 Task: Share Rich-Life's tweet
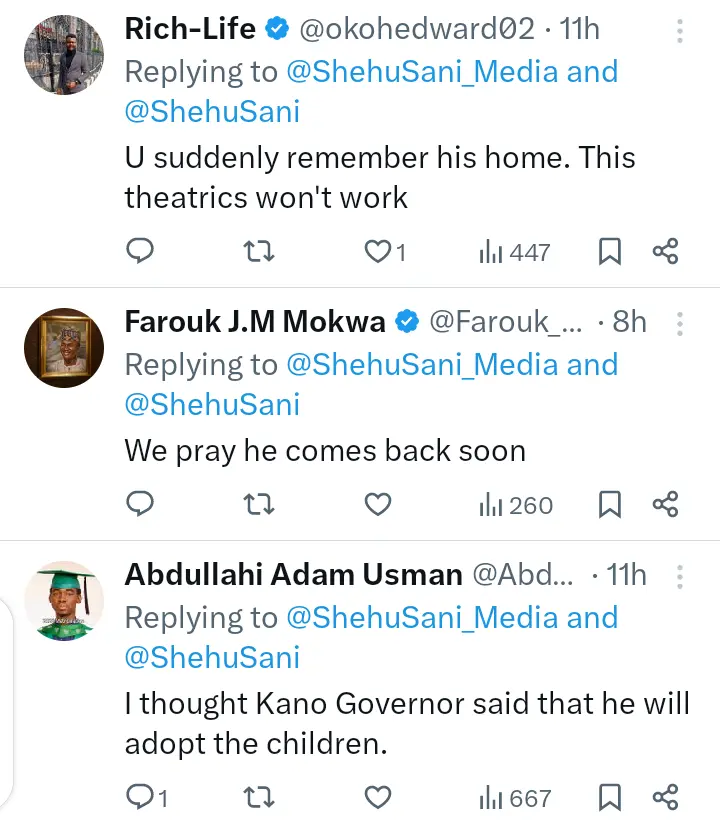tap(666, 252)
